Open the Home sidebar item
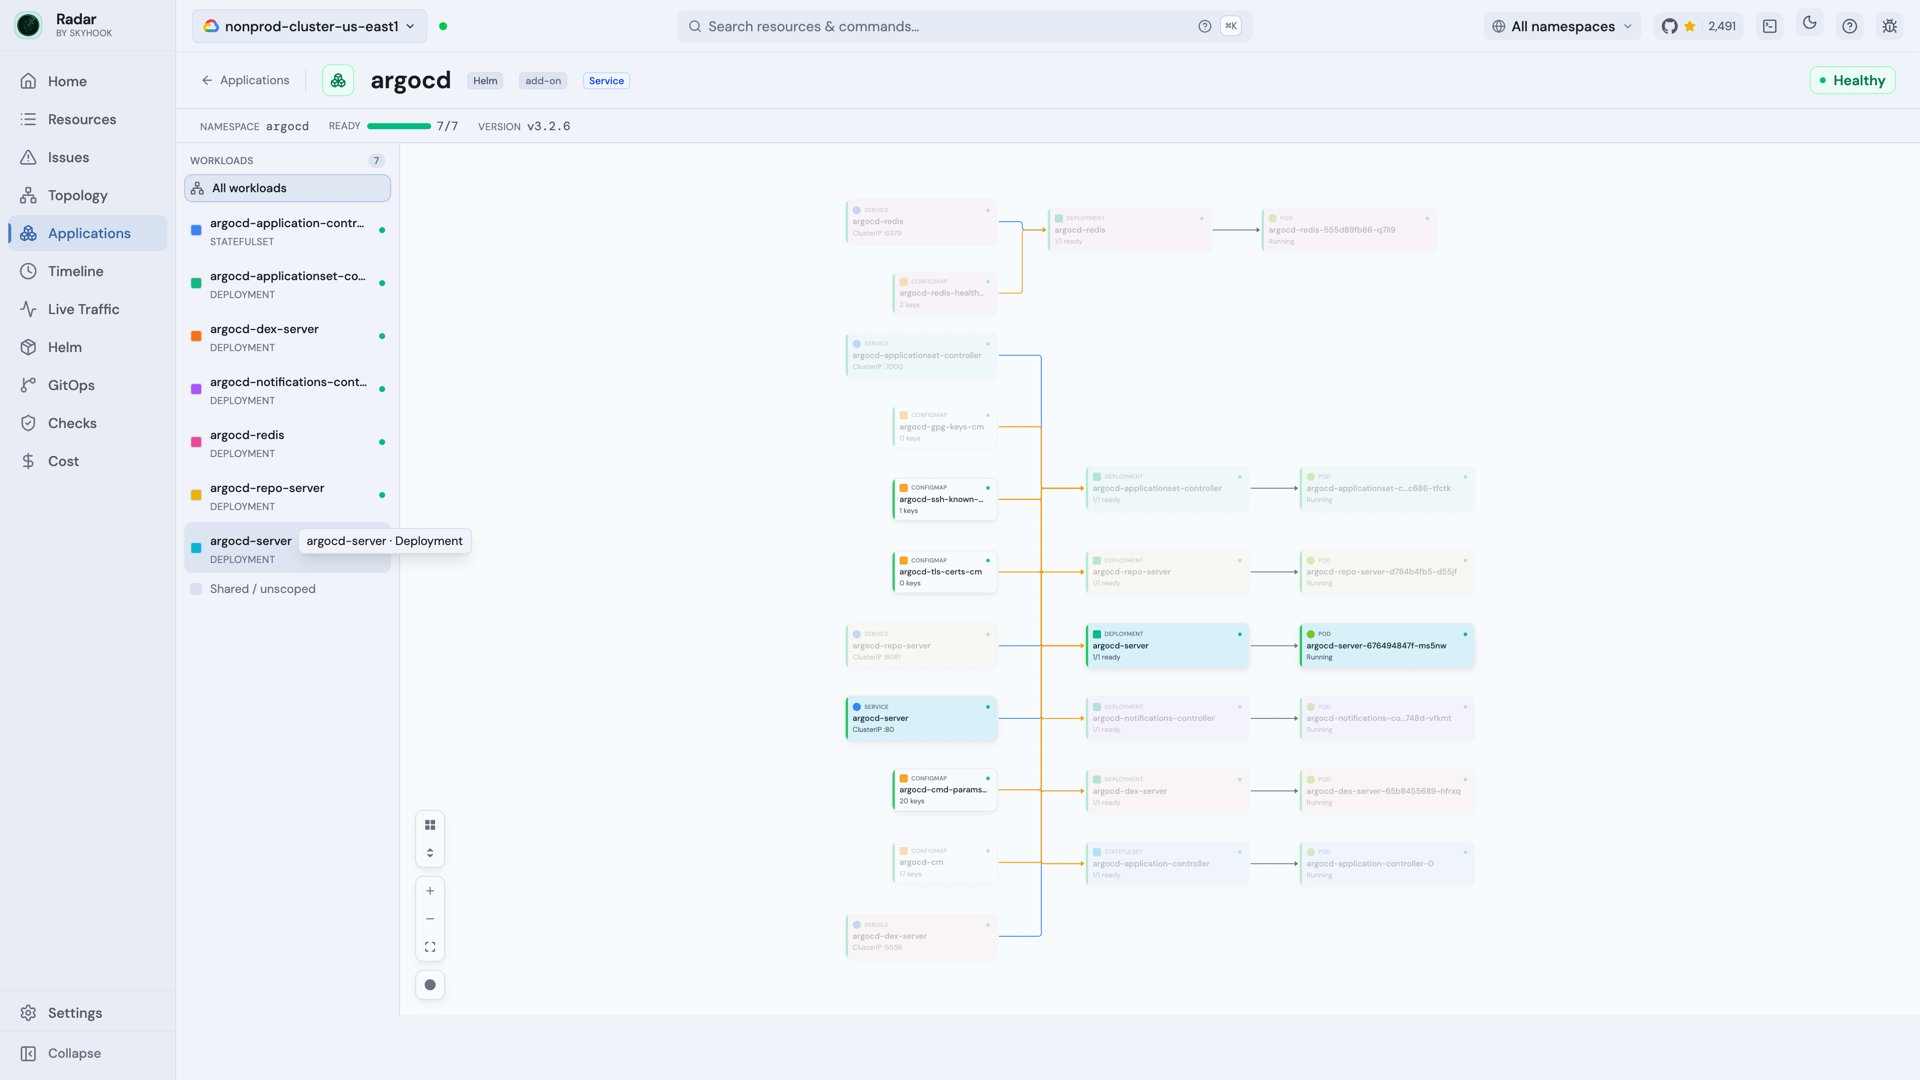Image resolution: width=1920 pixels, height=1080 pixels. click(88, 81)
